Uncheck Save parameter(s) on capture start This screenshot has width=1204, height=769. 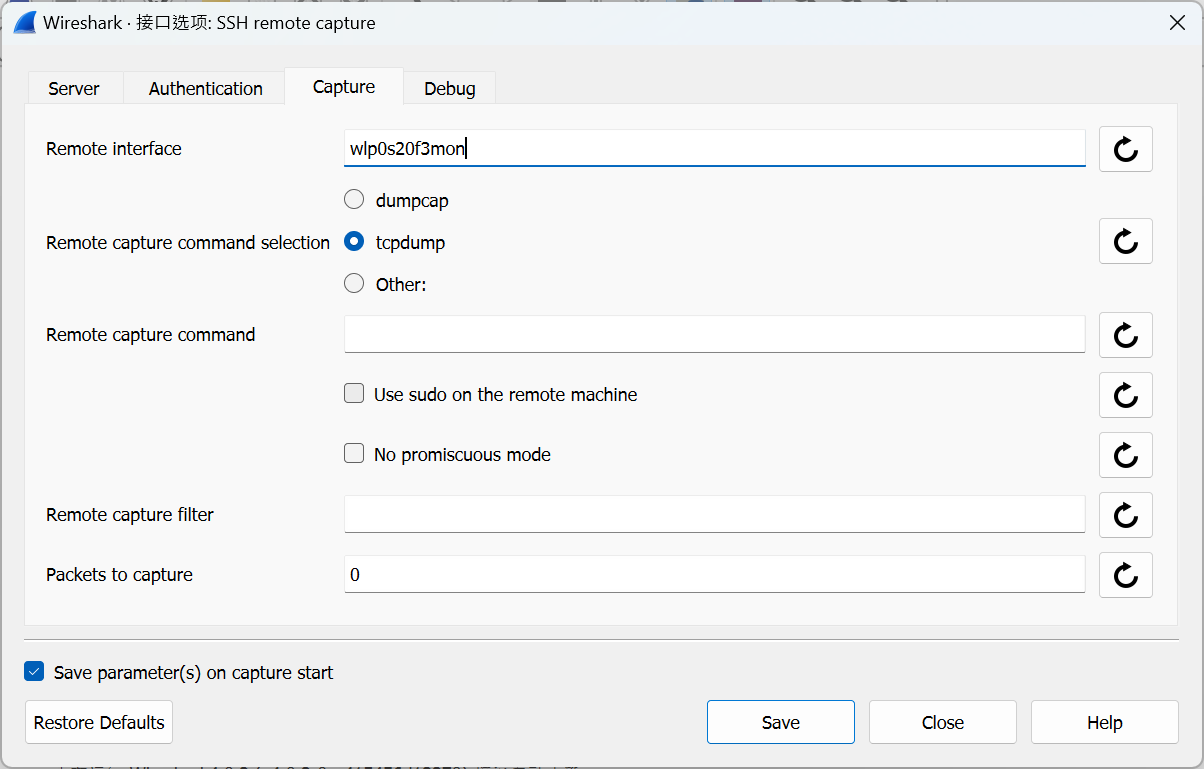point(34,672)
